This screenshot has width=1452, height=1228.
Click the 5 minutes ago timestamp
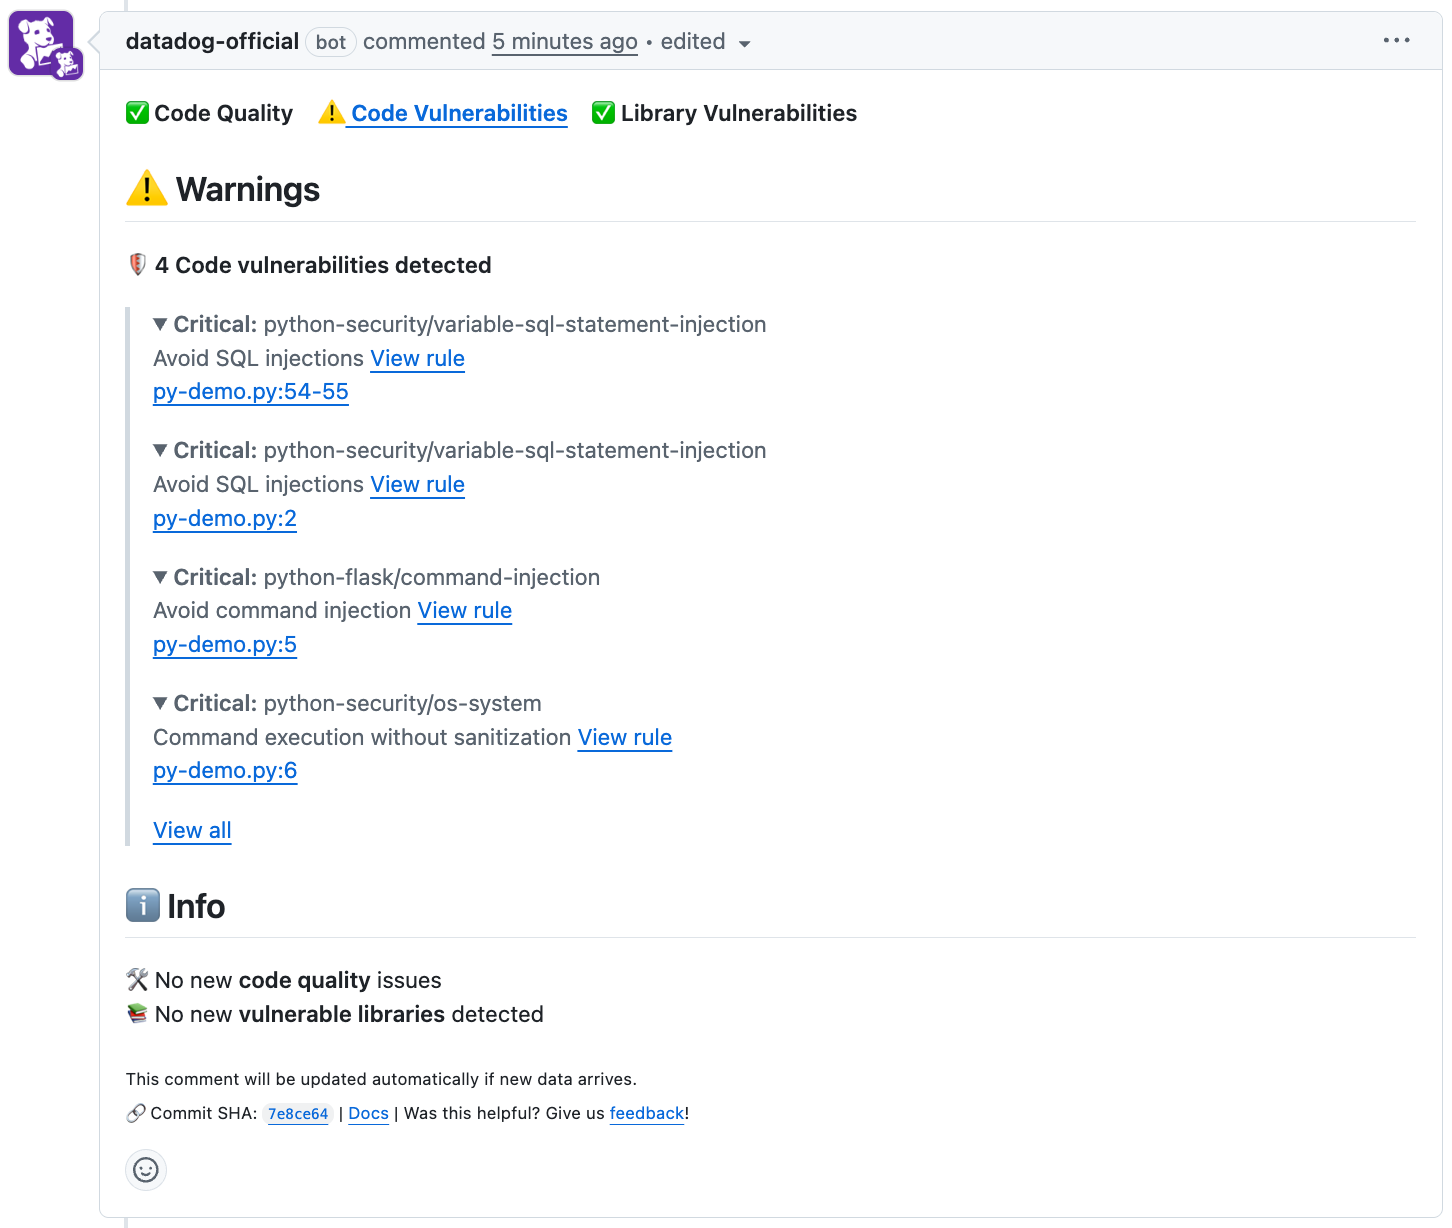tap(564, 42)
